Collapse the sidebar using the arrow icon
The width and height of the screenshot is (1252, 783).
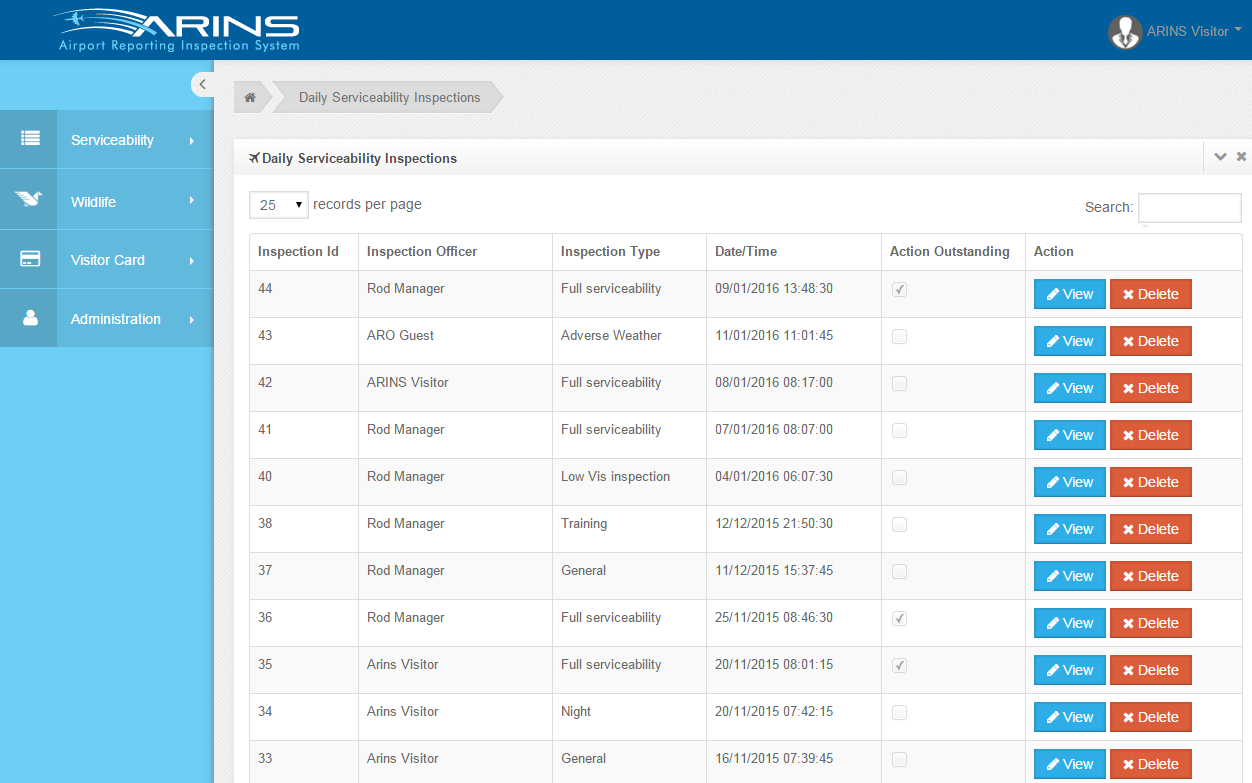(x=203, y=84)
